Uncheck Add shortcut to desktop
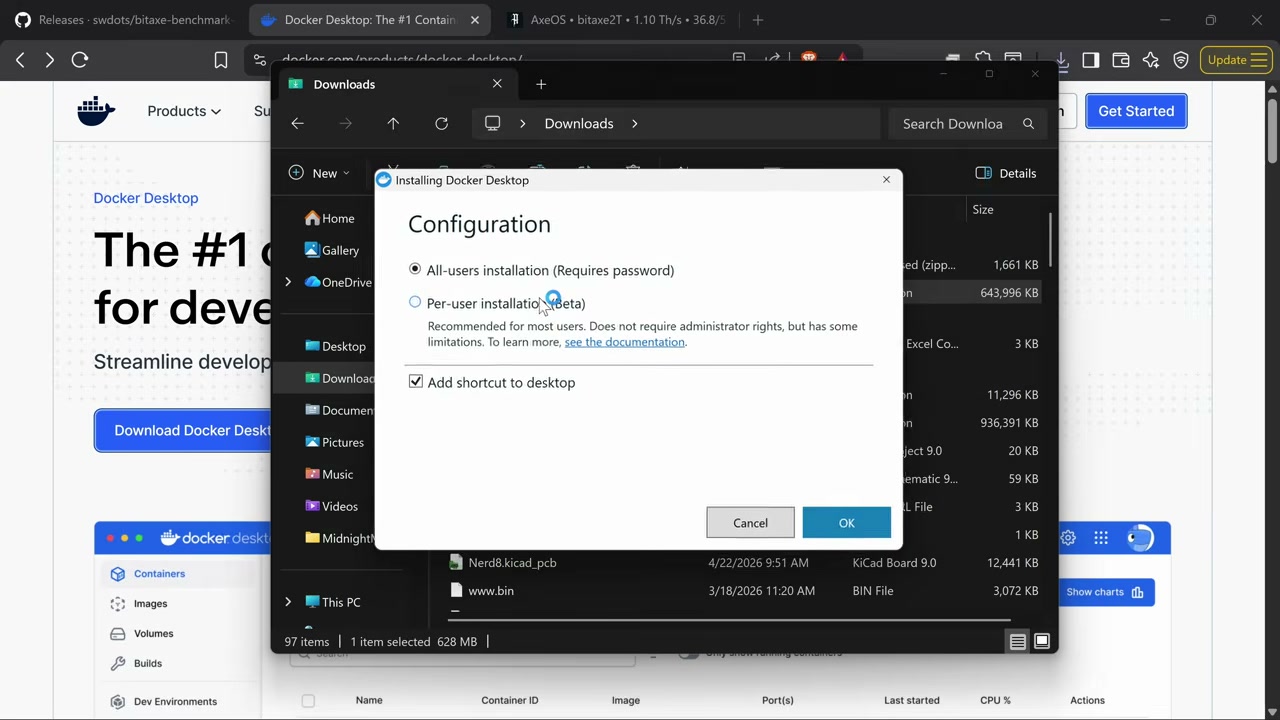 pyautogui.click(x=416, y=382)
